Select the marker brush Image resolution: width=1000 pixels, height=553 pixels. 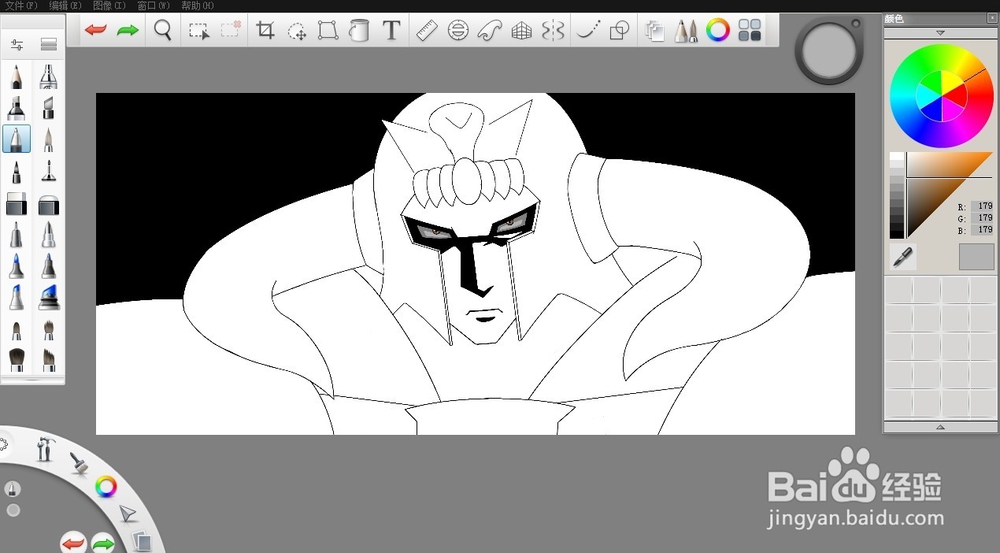coord(16,108)
